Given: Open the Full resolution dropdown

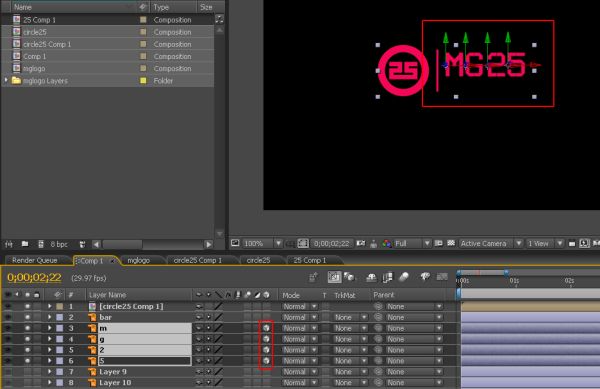Looking at the screenshot, I should point(412,243).
